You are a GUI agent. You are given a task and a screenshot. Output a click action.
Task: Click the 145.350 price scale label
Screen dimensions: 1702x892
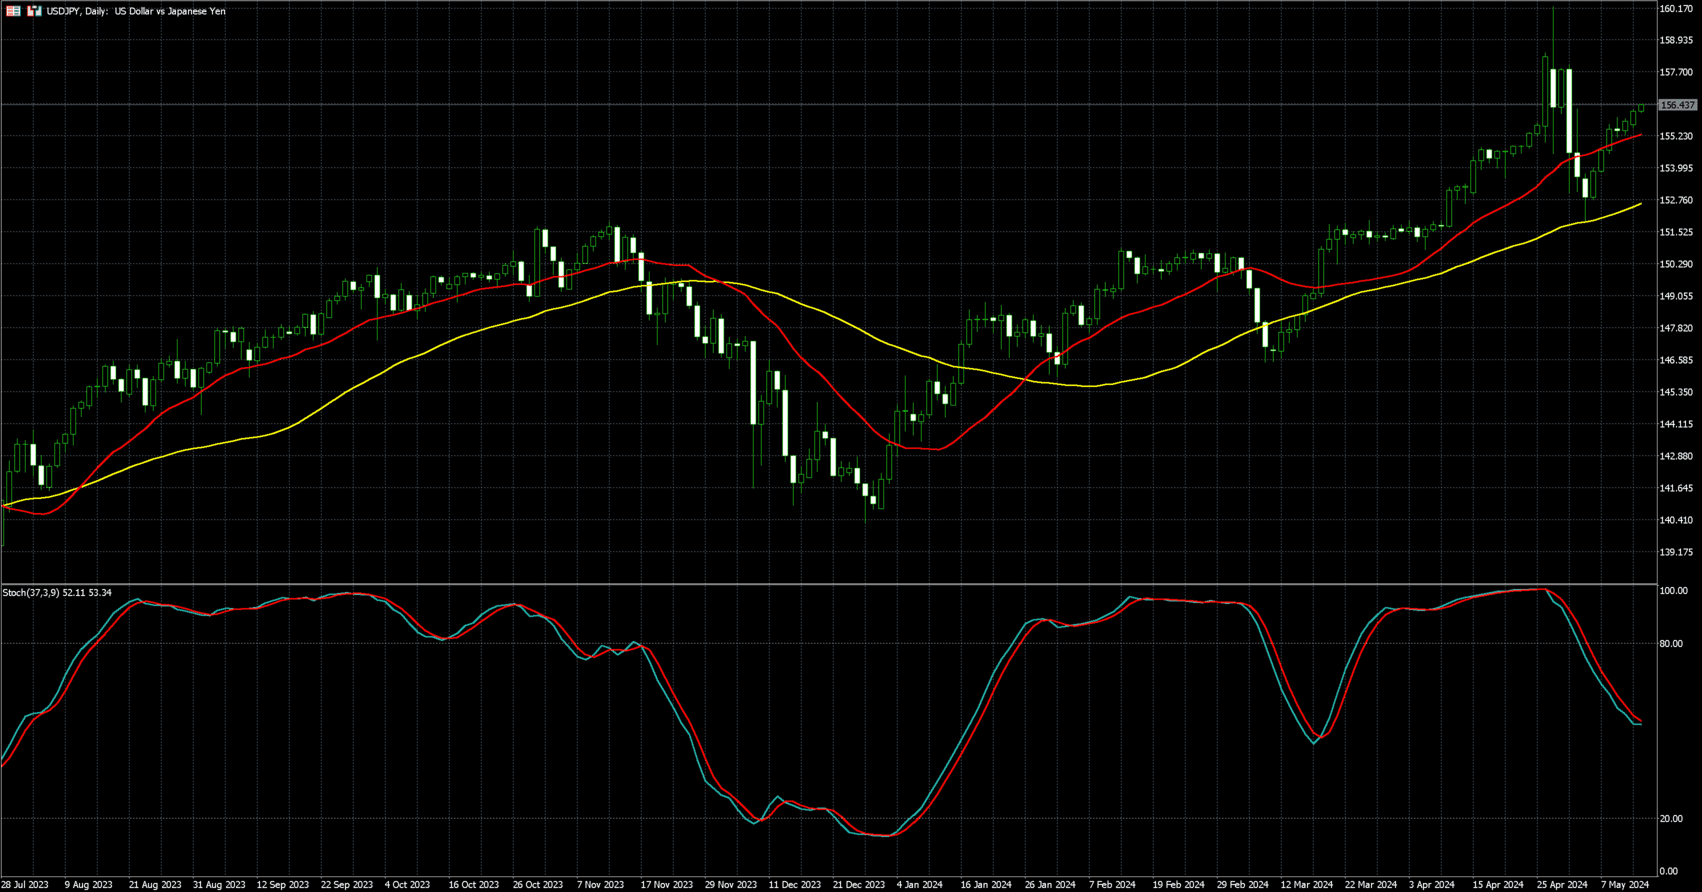(1675, 392)
